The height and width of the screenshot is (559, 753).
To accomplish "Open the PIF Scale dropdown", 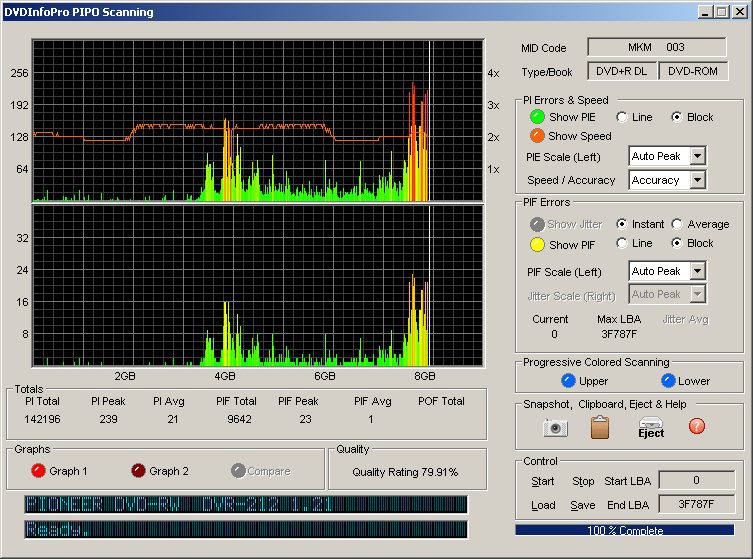I will point(698,271).
